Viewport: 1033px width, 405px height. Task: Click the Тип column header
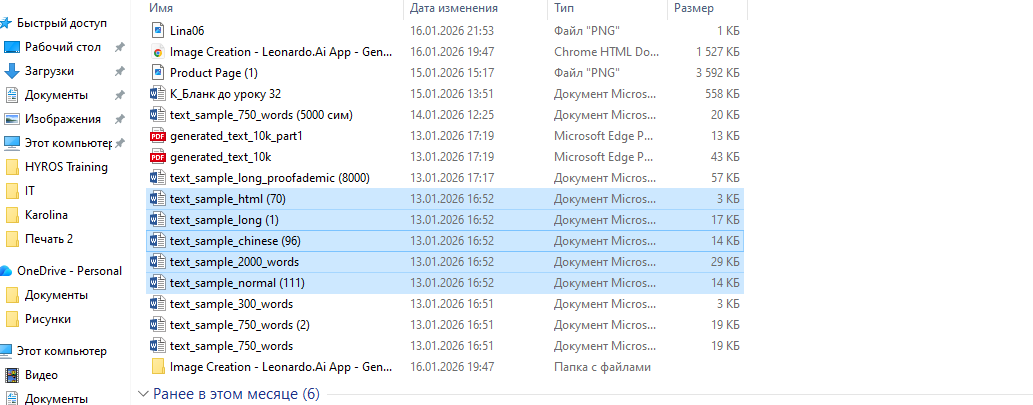click(x=564, y=8)
